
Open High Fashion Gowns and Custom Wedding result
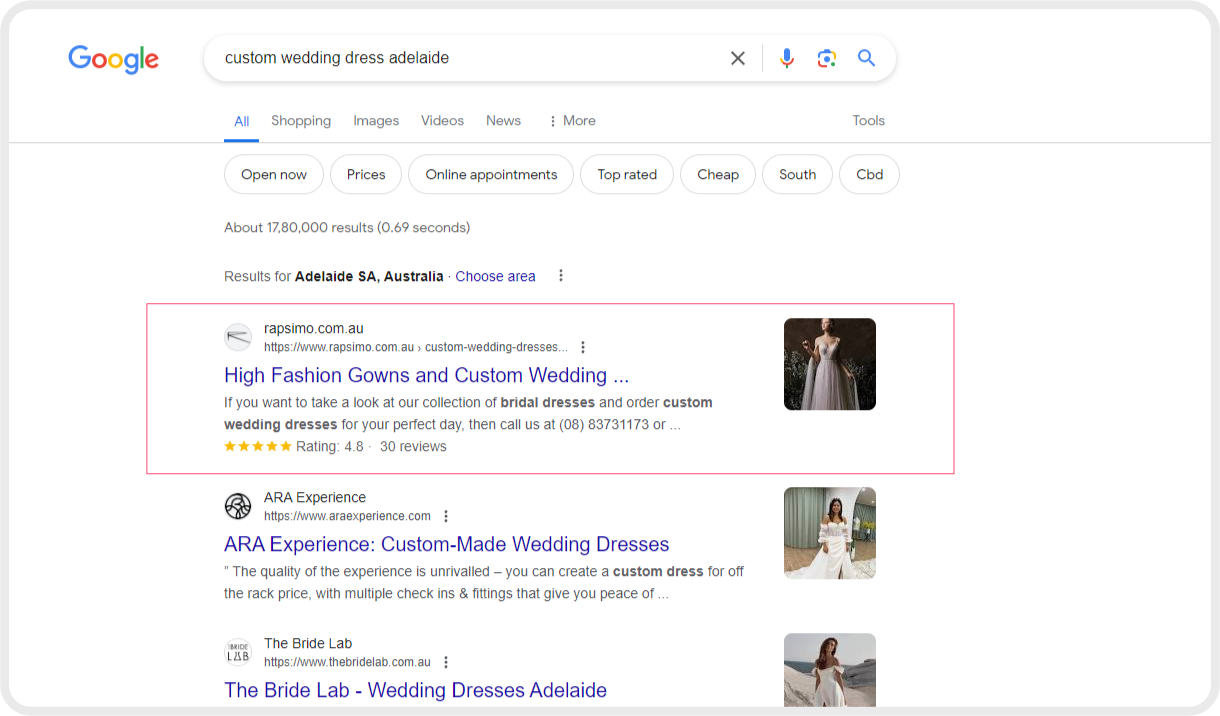[426, 375]
